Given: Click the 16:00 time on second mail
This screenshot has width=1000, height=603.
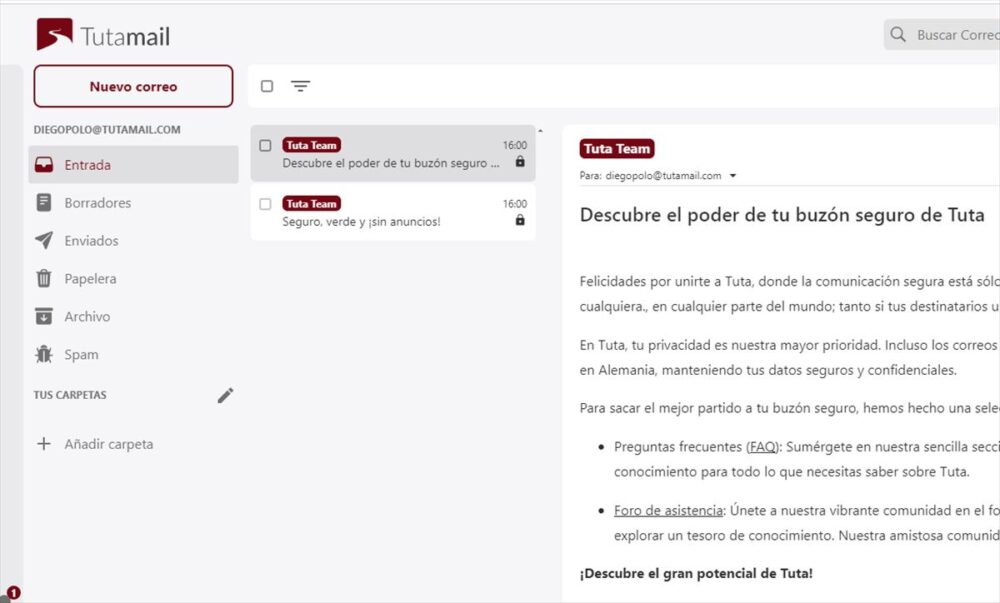Looking at the screenshot, I should click(515, 204).
